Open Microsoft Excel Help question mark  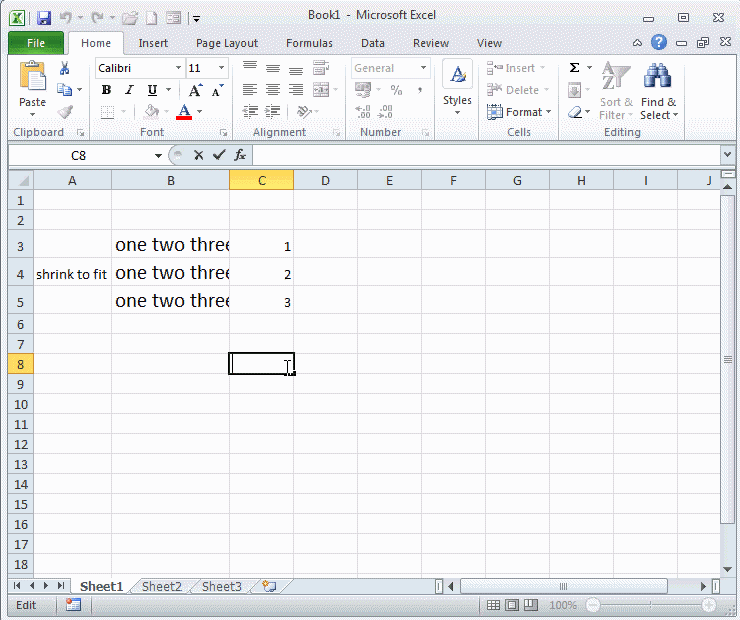[658, 43]
